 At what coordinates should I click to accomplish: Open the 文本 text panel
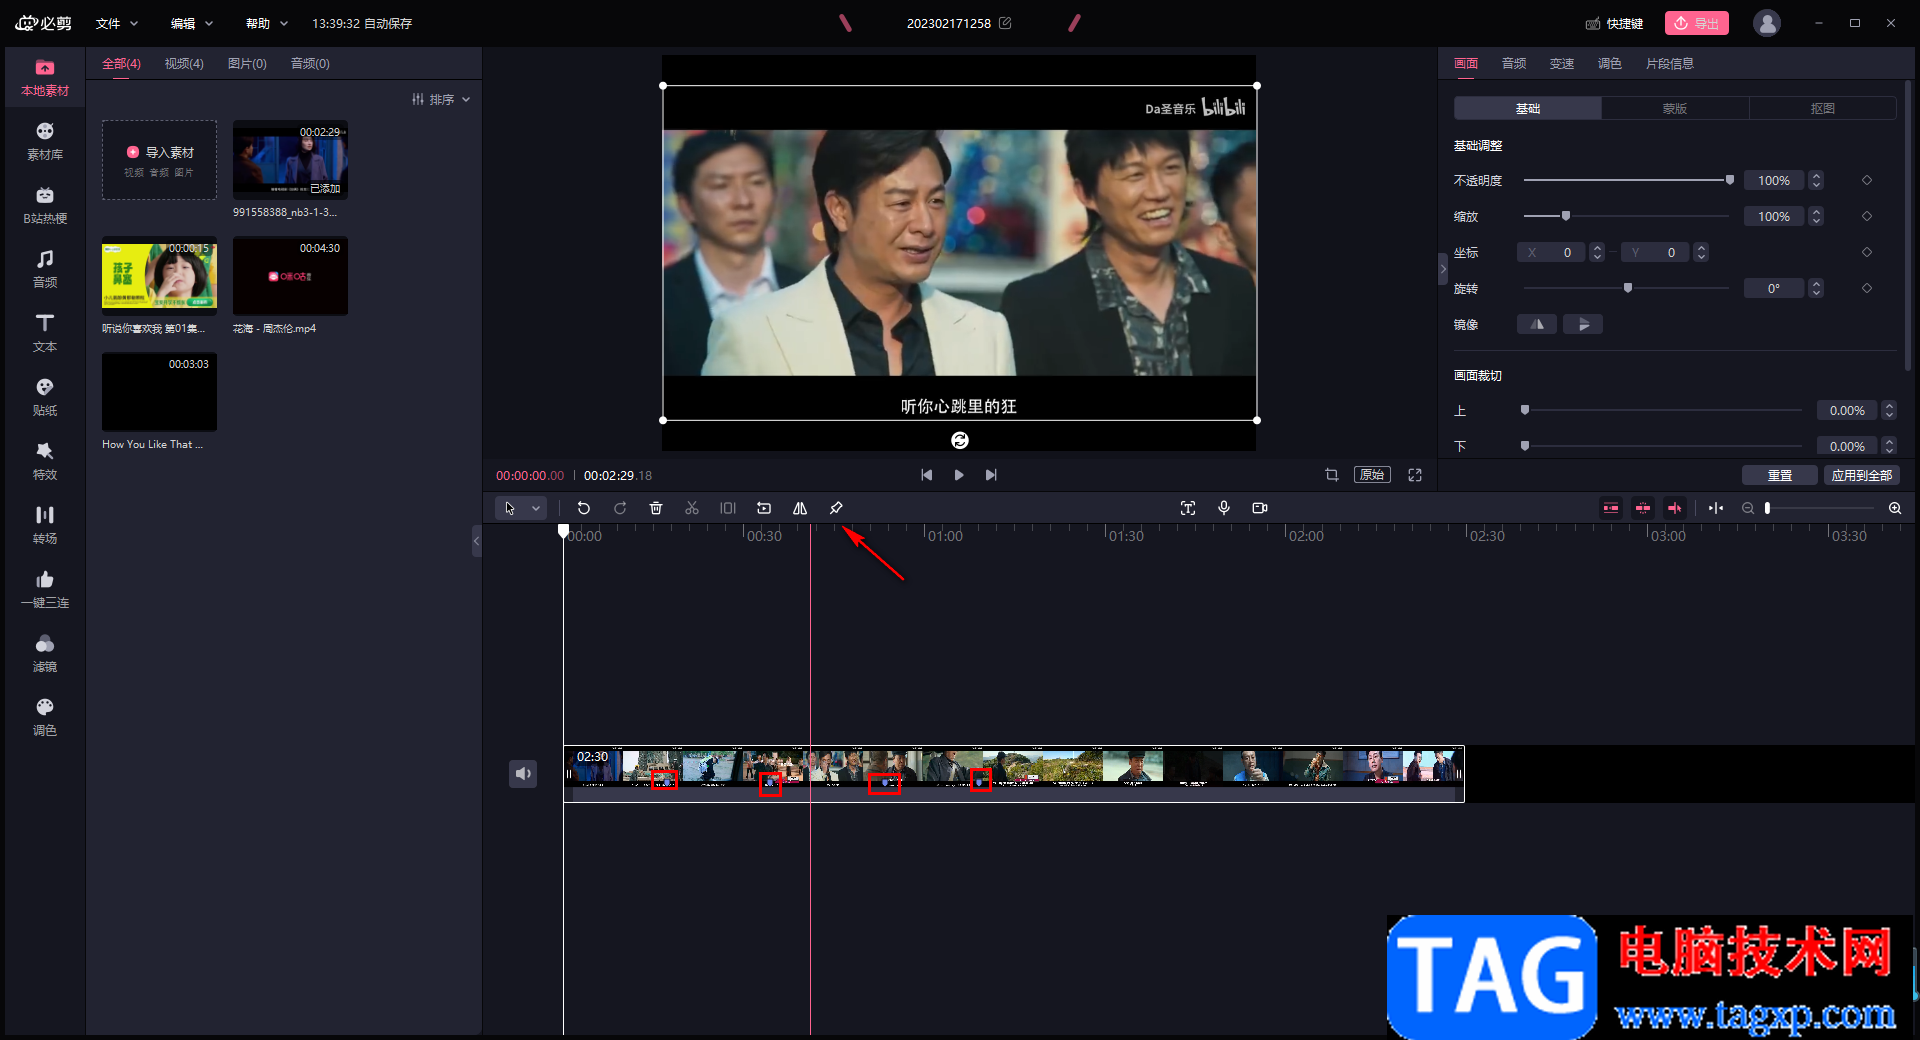pos(45,334)
